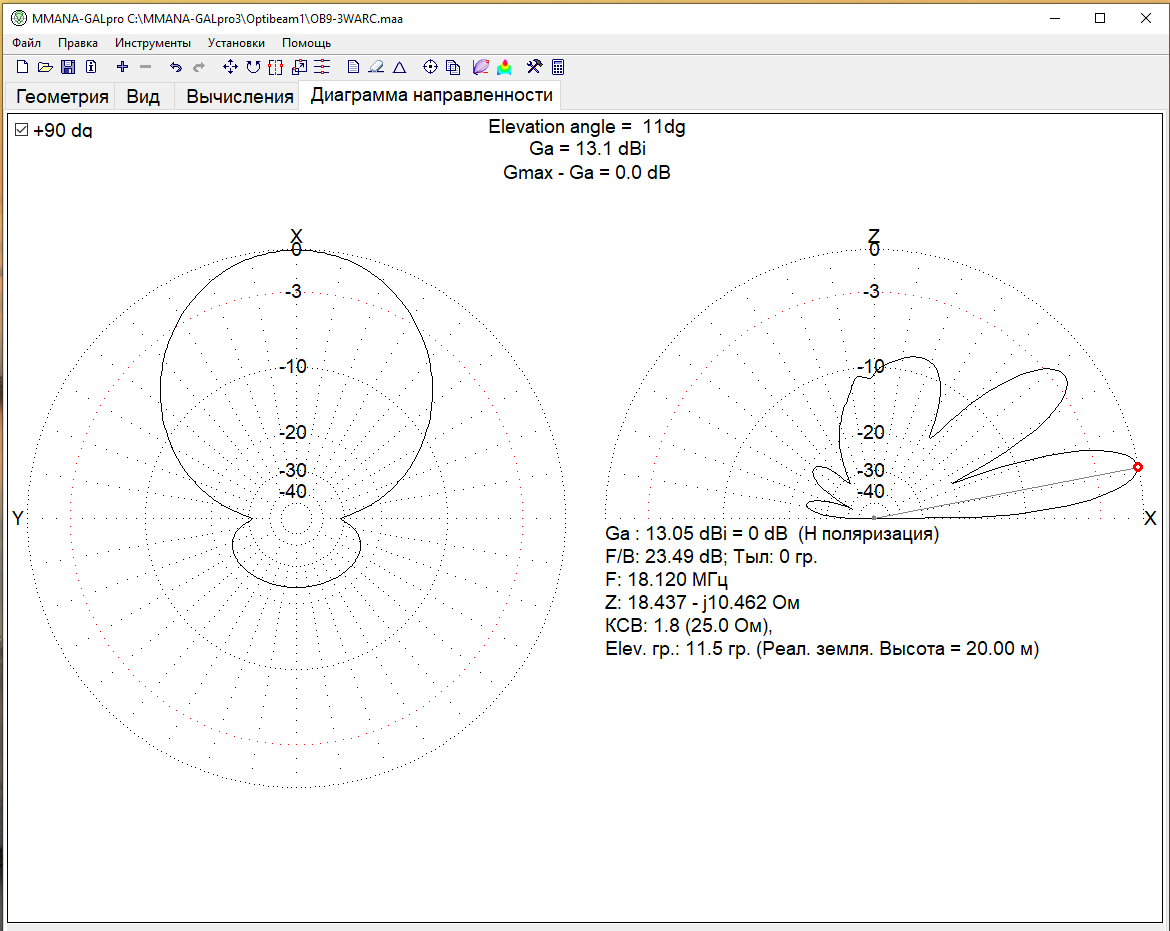Click the blue plus add icon

(x=123, y=67)
